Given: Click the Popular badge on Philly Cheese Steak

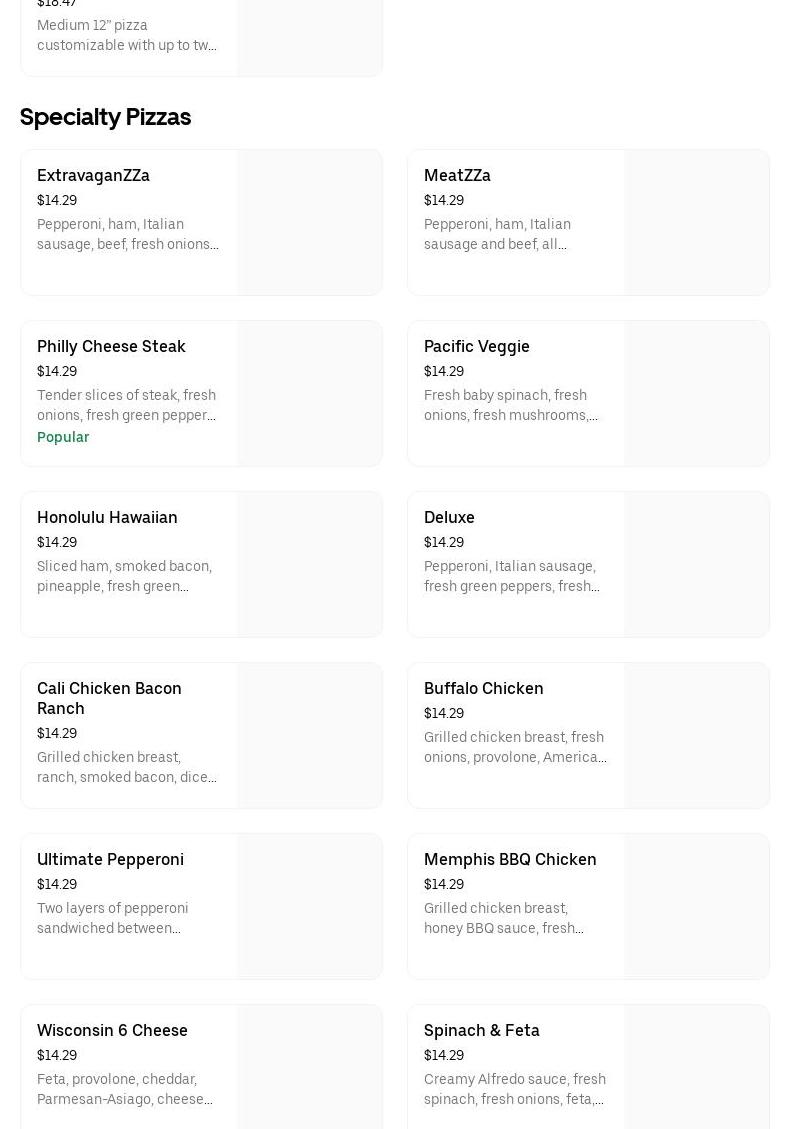Looking at the screenshot, I should 63,437.
